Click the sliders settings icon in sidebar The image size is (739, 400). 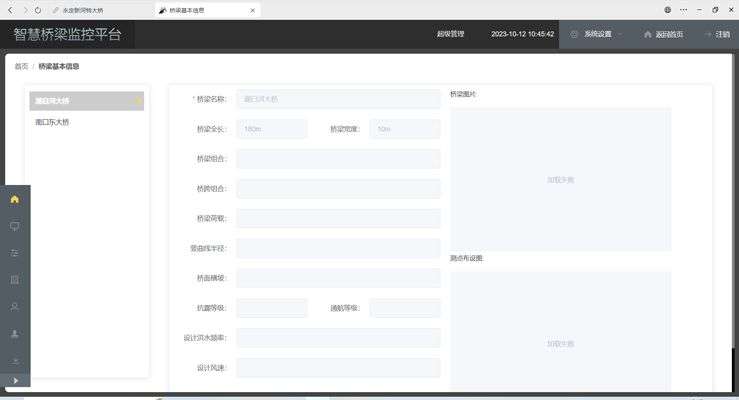[14, 253]
